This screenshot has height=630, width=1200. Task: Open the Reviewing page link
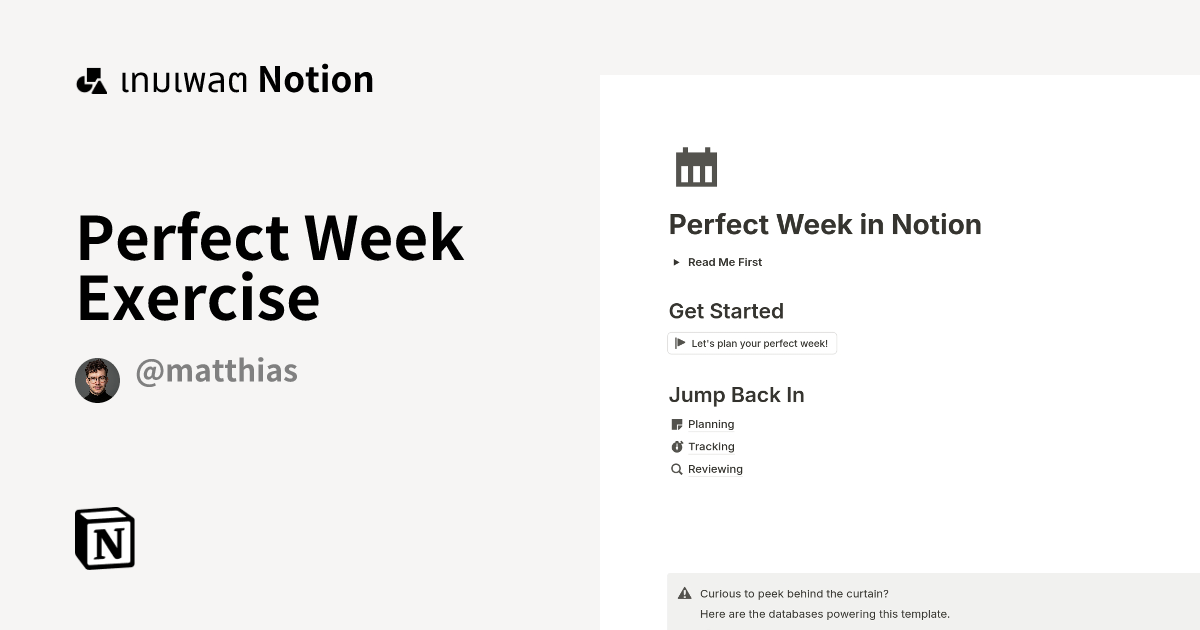pyautogui.click(x=714, y=468)
